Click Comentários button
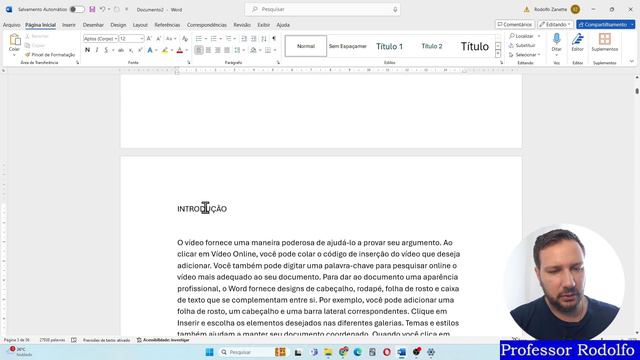This screenshot has width=640, height=360. 515,24
